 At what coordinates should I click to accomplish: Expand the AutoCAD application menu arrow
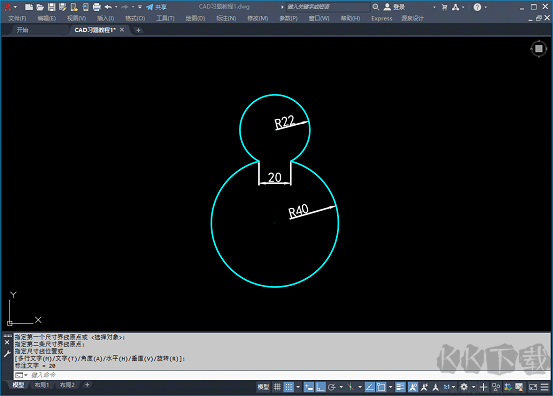coord(16,7)
